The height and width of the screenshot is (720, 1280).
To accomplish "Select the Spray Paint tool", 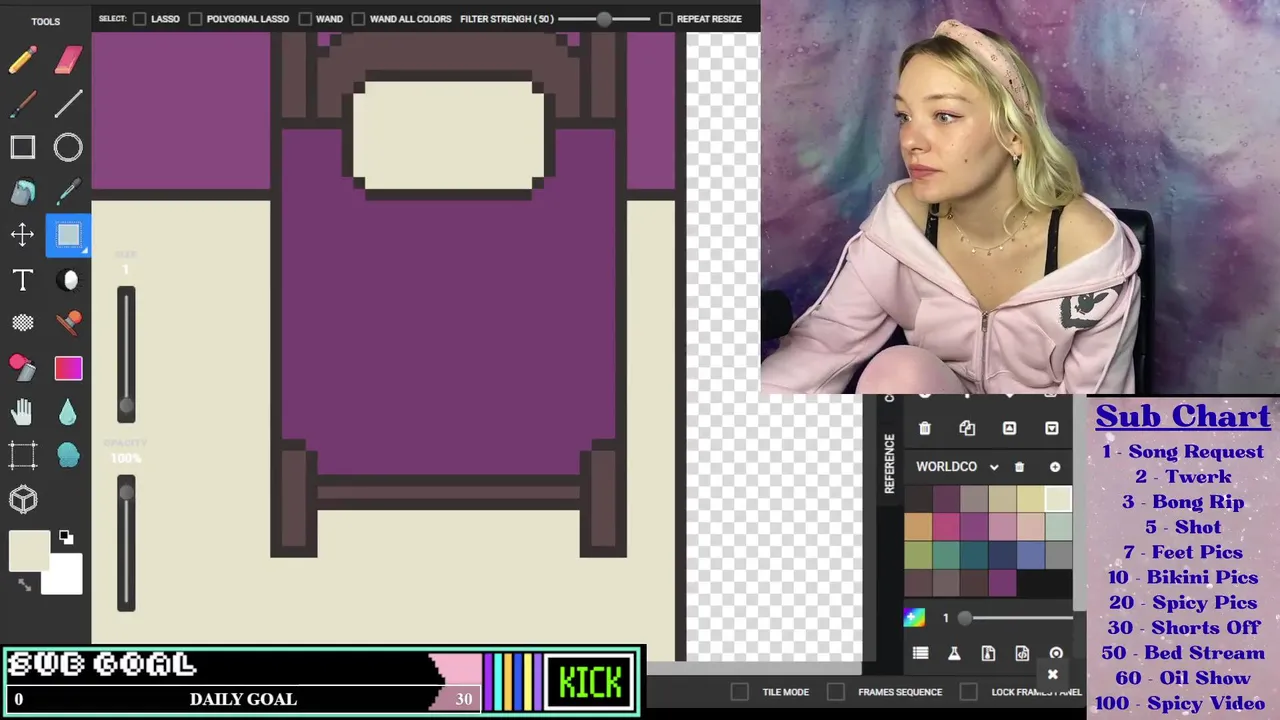I will click(22, 367).
